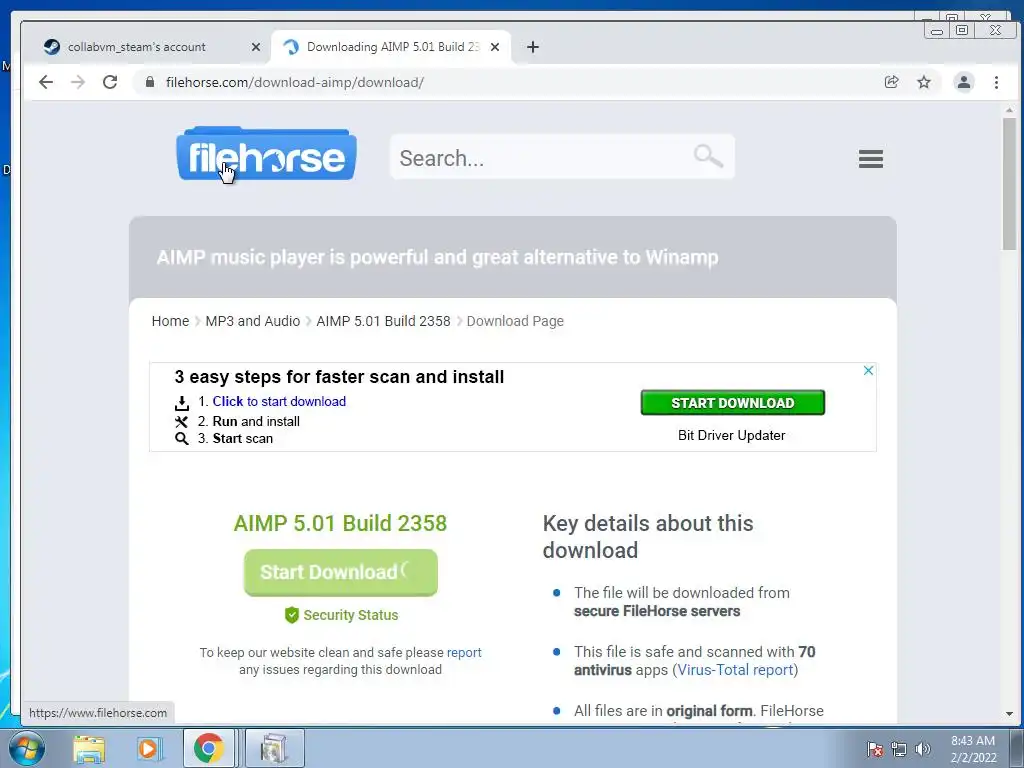Click the FileHorse logo
Image resolution: width=1024 pixels, height=768 pixels.
coord(266,154)
